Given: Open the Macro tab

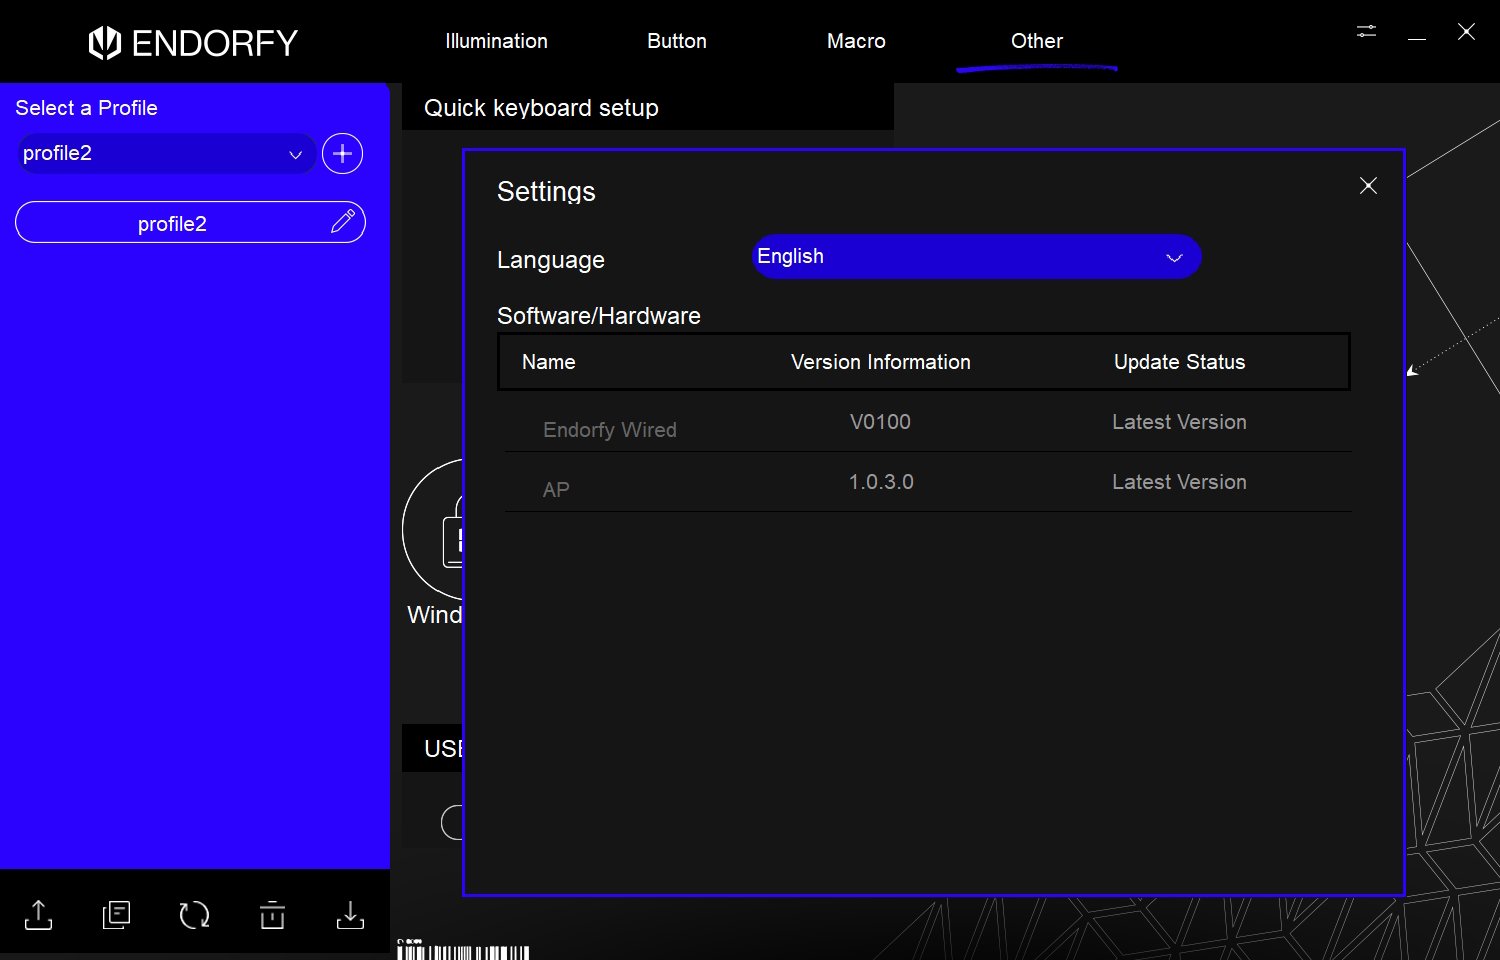Looking at the screenshot, I should click(856, 41).
